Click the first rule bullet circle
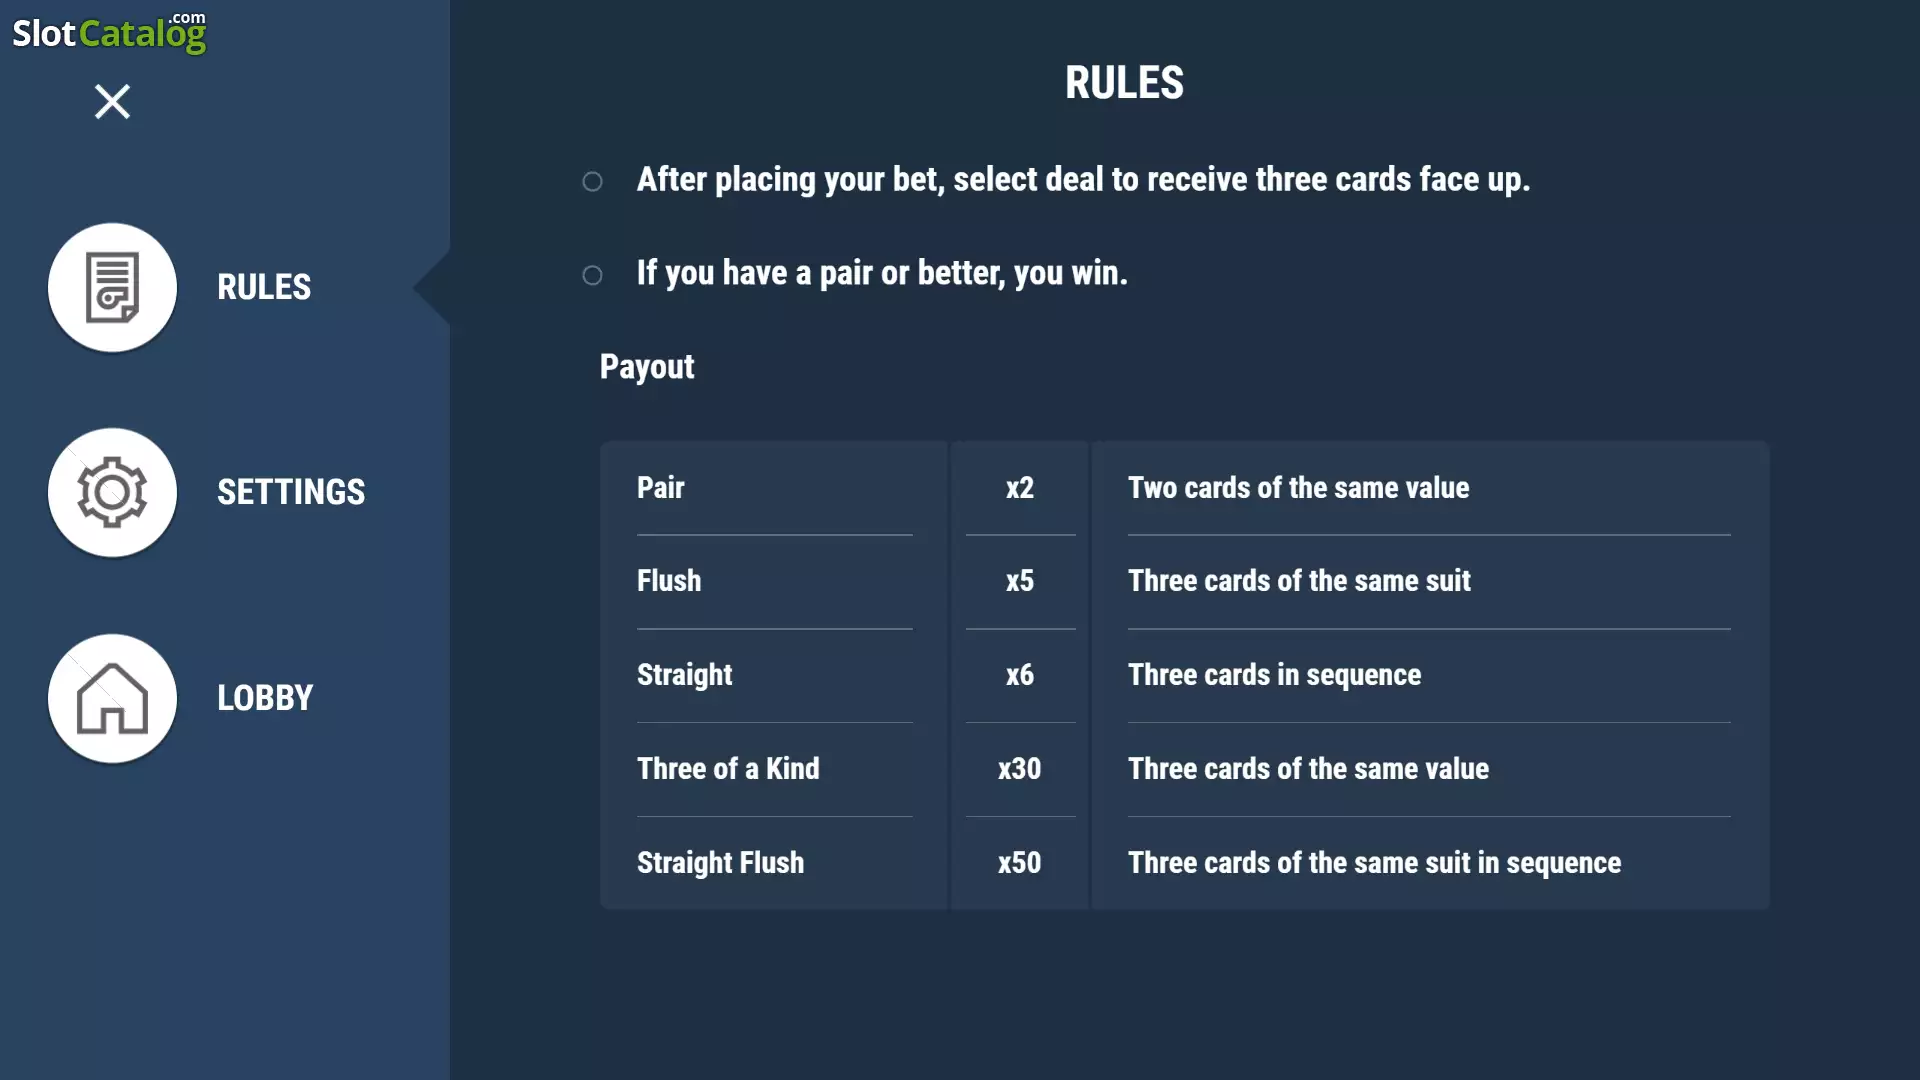Image resolution: width=1920 pixels, height=1080 pixels. click(592, 181)
